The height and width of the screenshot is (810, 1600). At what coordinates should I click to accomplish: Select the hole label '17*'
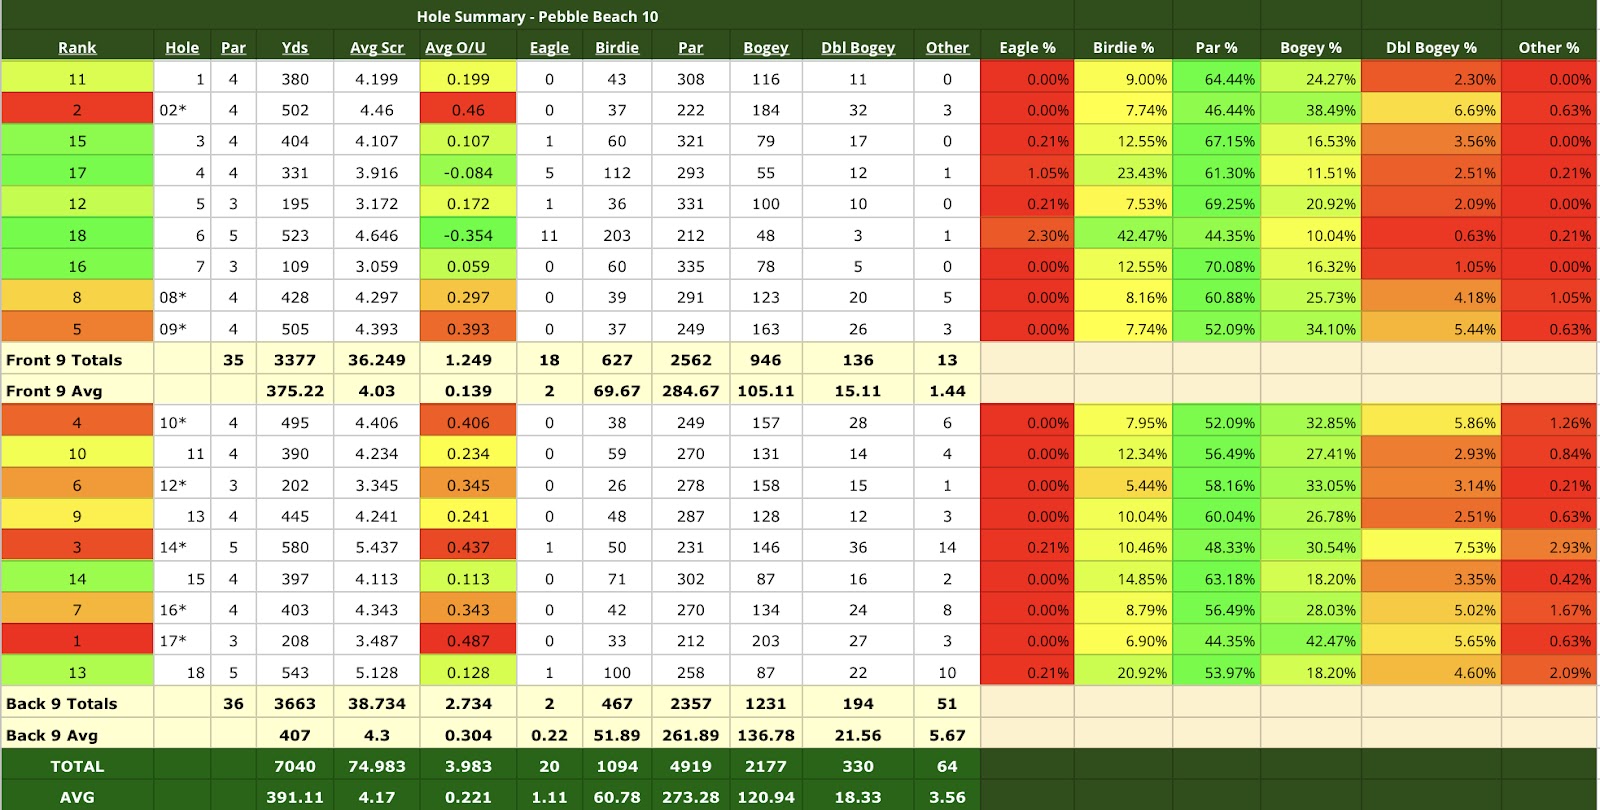tap(173, 641)
